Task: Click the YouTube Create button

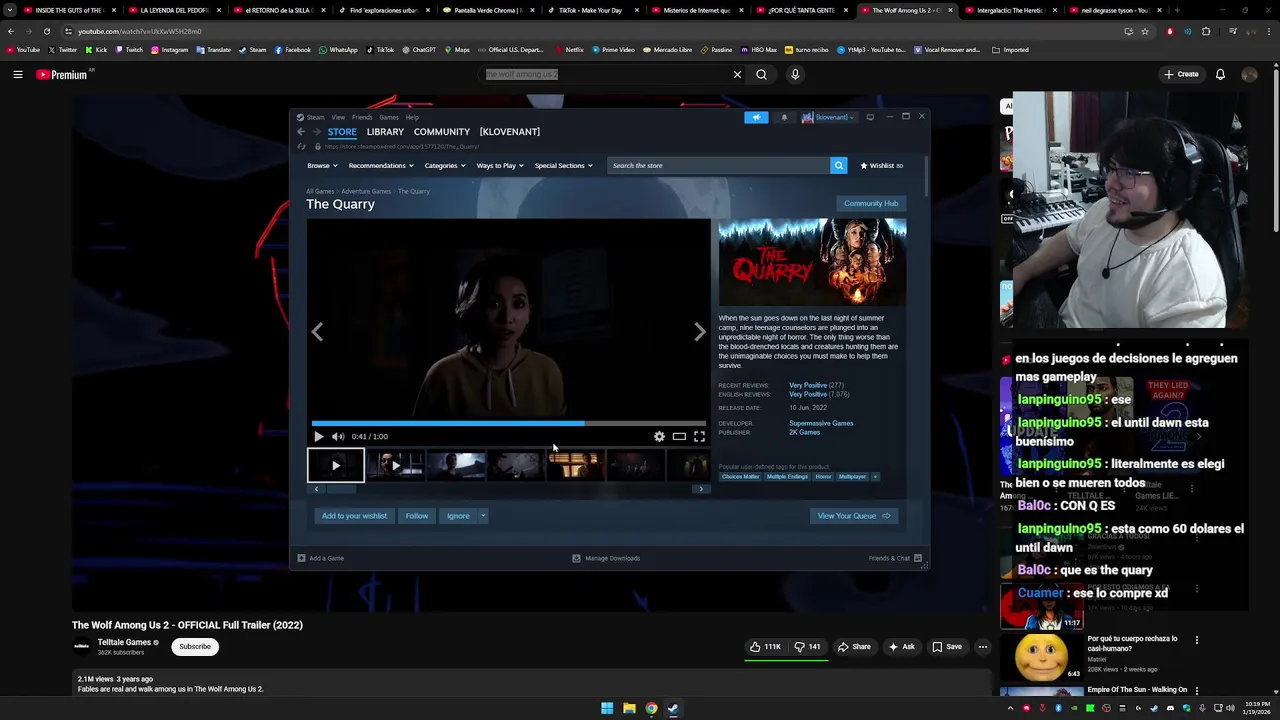Action: (x=1181, y=74)
